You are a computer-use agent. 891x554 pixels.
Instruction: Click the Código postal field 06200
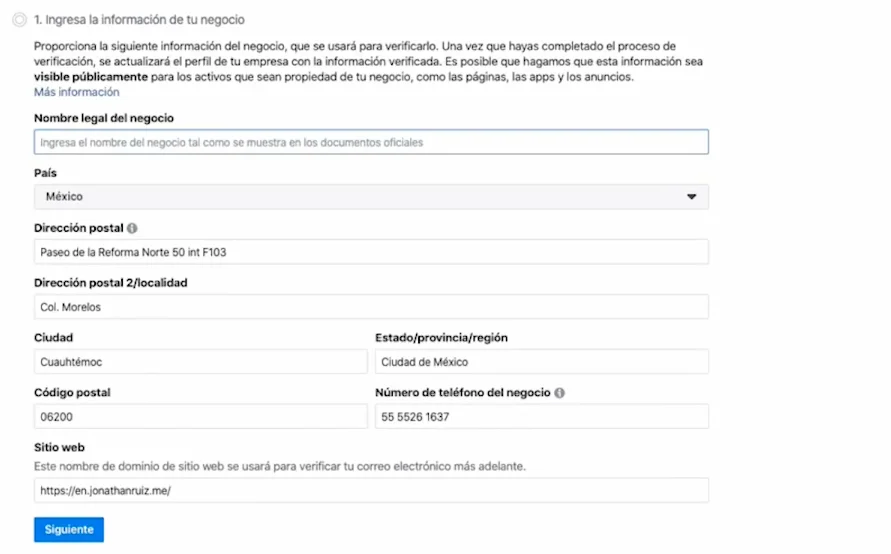201,416
